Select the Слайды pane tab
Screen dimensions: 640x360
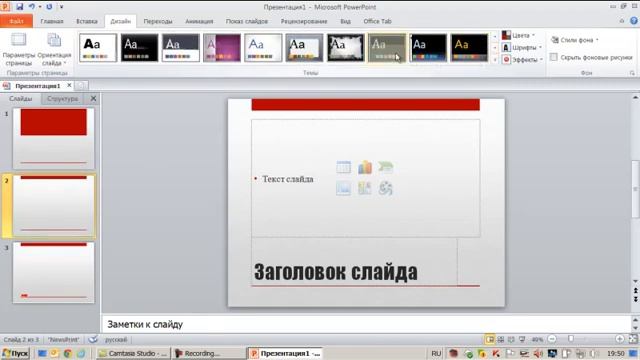[20, 99]
